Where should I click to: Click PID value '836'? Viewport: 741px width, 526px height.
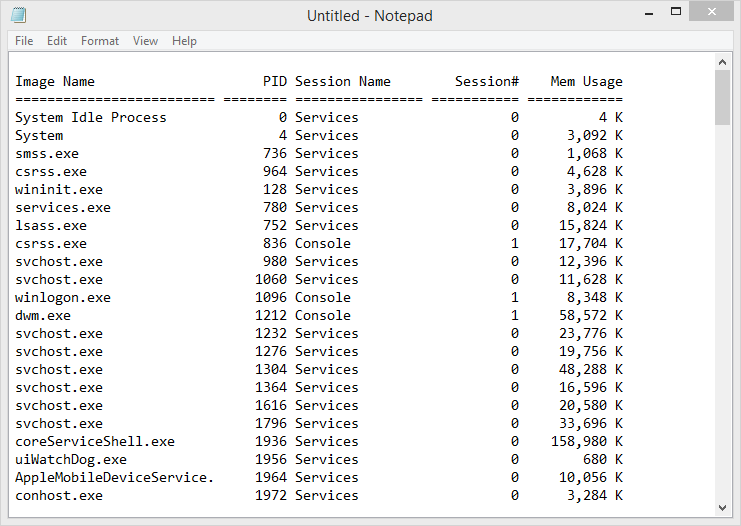pyautogui.click(x=275, y=243)
